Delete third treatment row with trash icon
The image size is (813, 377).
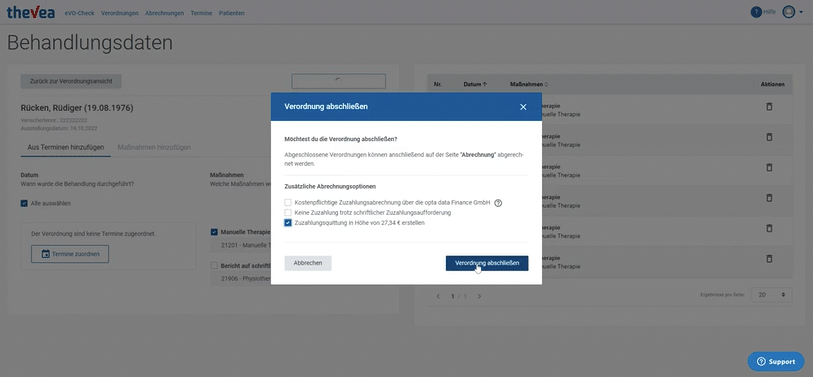(769, 167)
